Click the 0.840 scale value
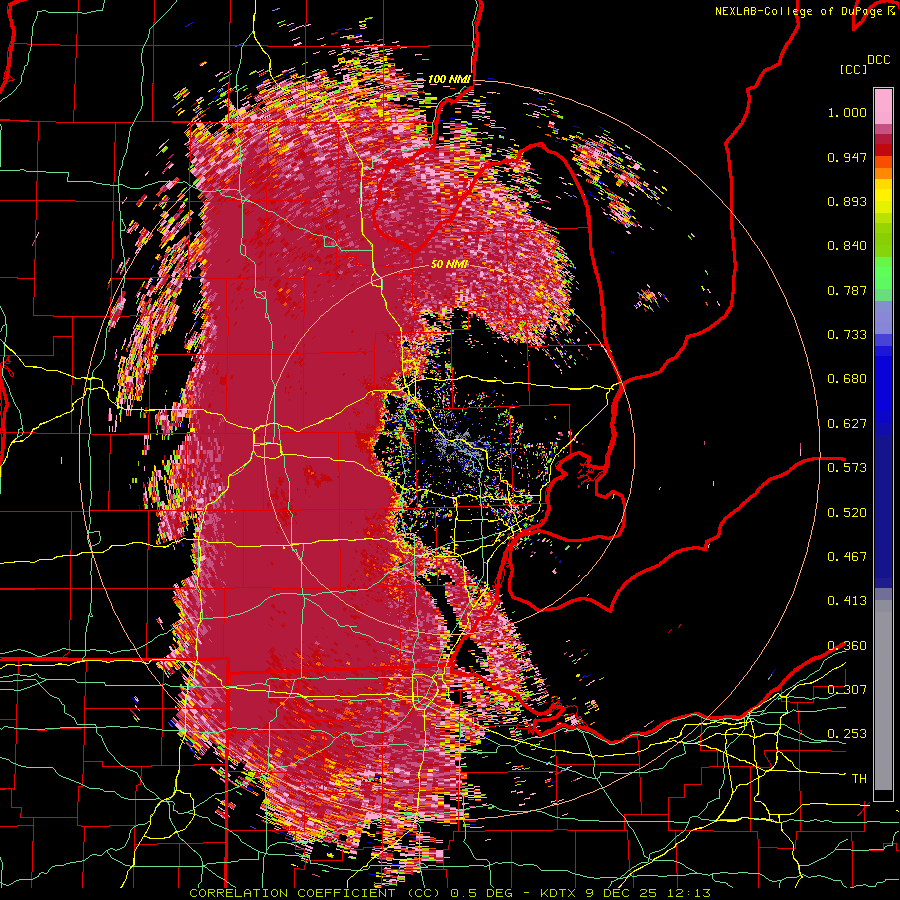 (847, 246)
